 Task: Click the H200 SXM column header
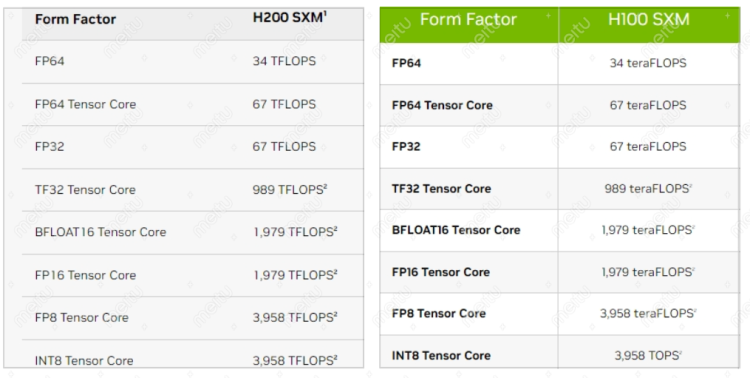click(x=290, y=18)
